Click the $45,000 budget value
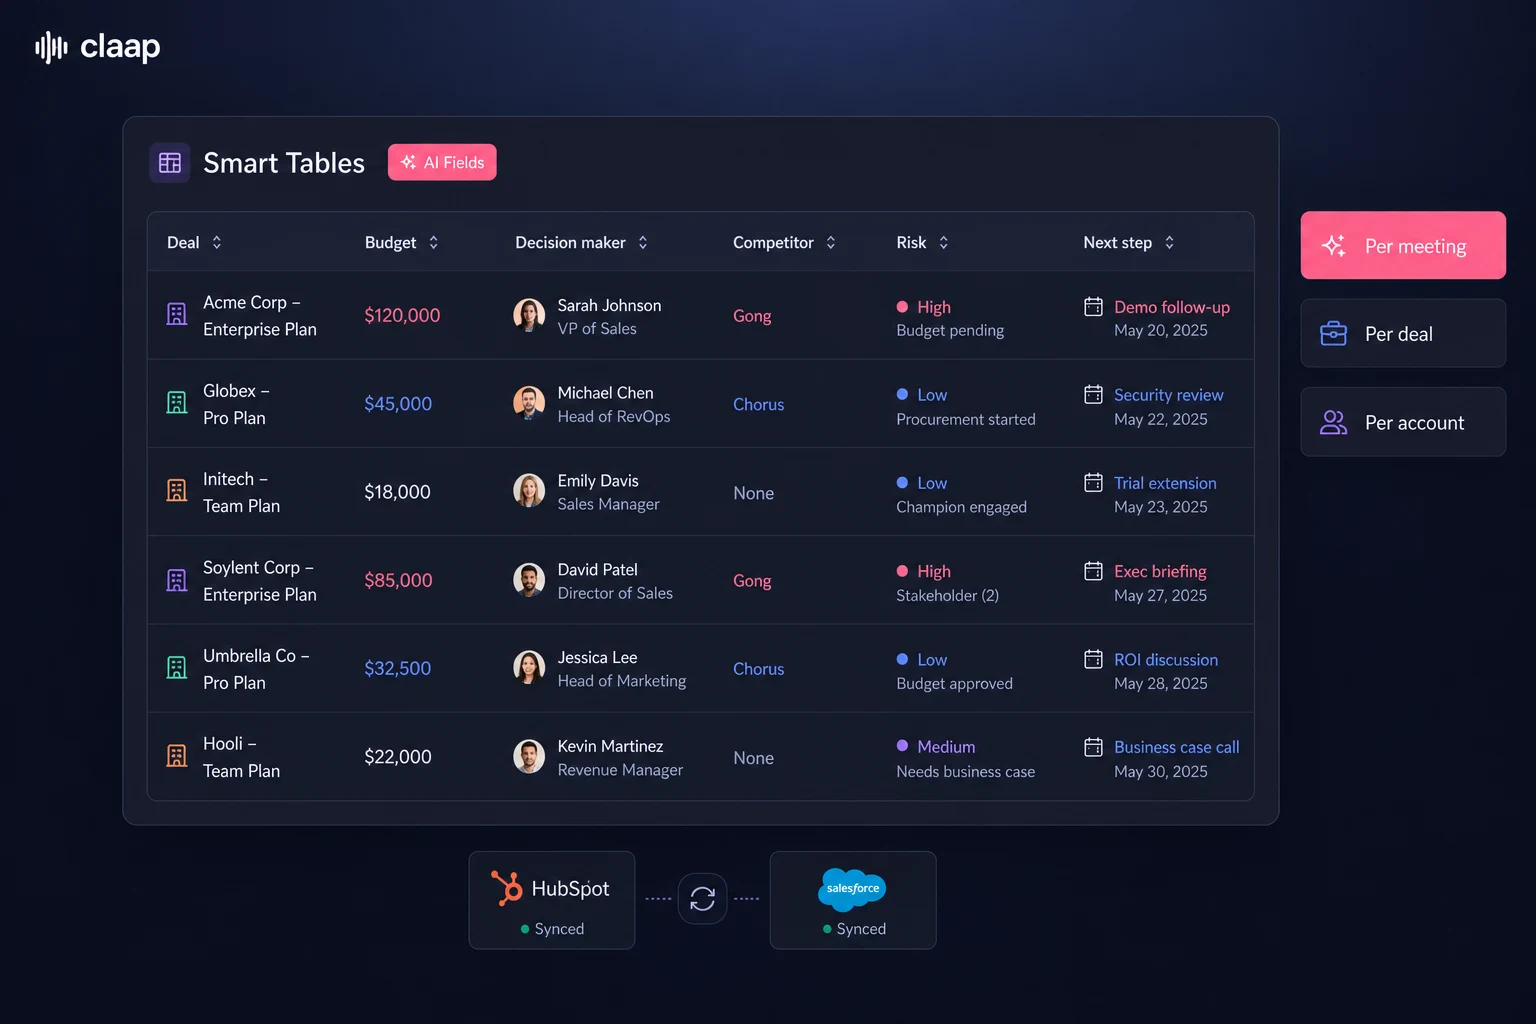The width and height of the screenshot is (1536, 1024). pos(398,403)
